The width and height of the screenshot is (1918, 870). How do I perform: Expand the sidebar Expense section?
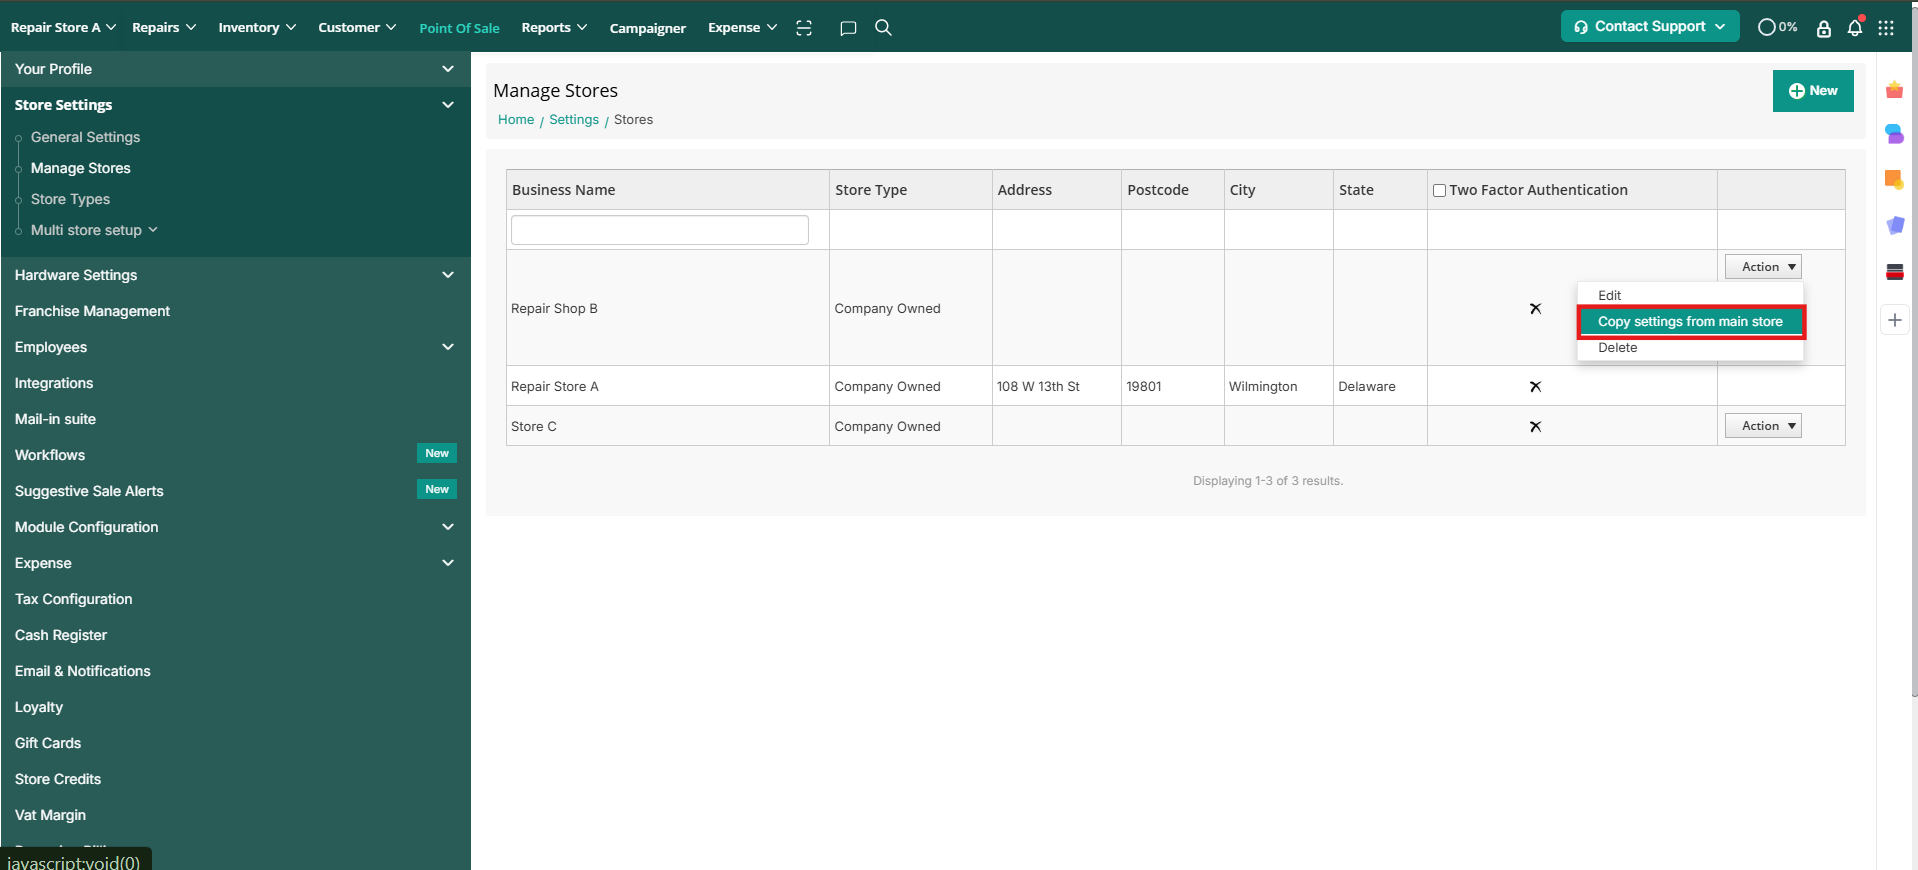pos(235,563)
